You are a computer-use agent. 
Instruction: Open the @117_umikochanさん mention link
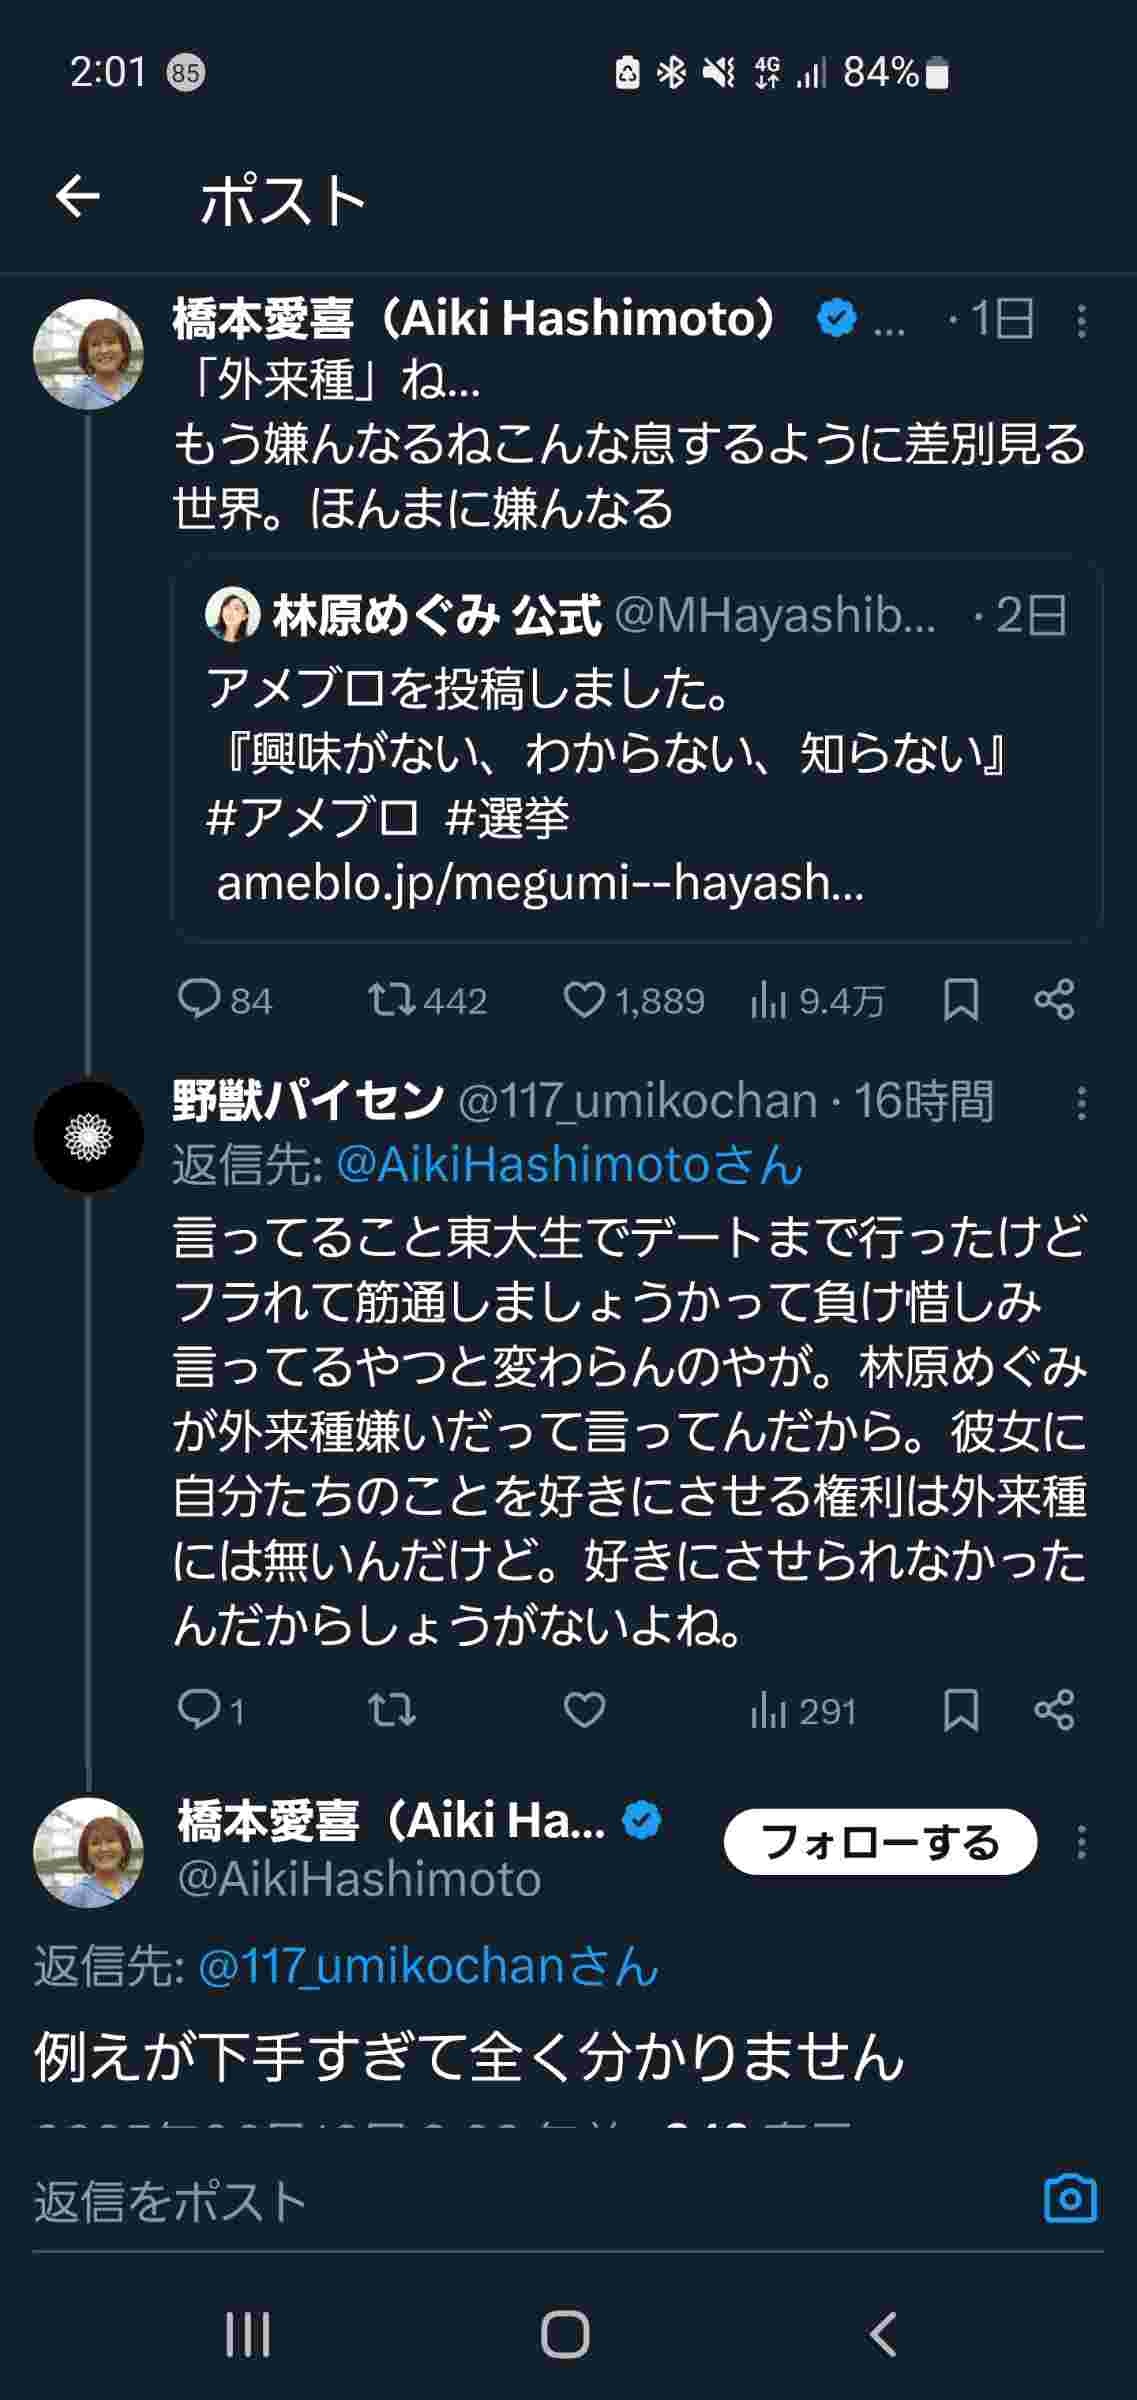tap(429, 1967)
